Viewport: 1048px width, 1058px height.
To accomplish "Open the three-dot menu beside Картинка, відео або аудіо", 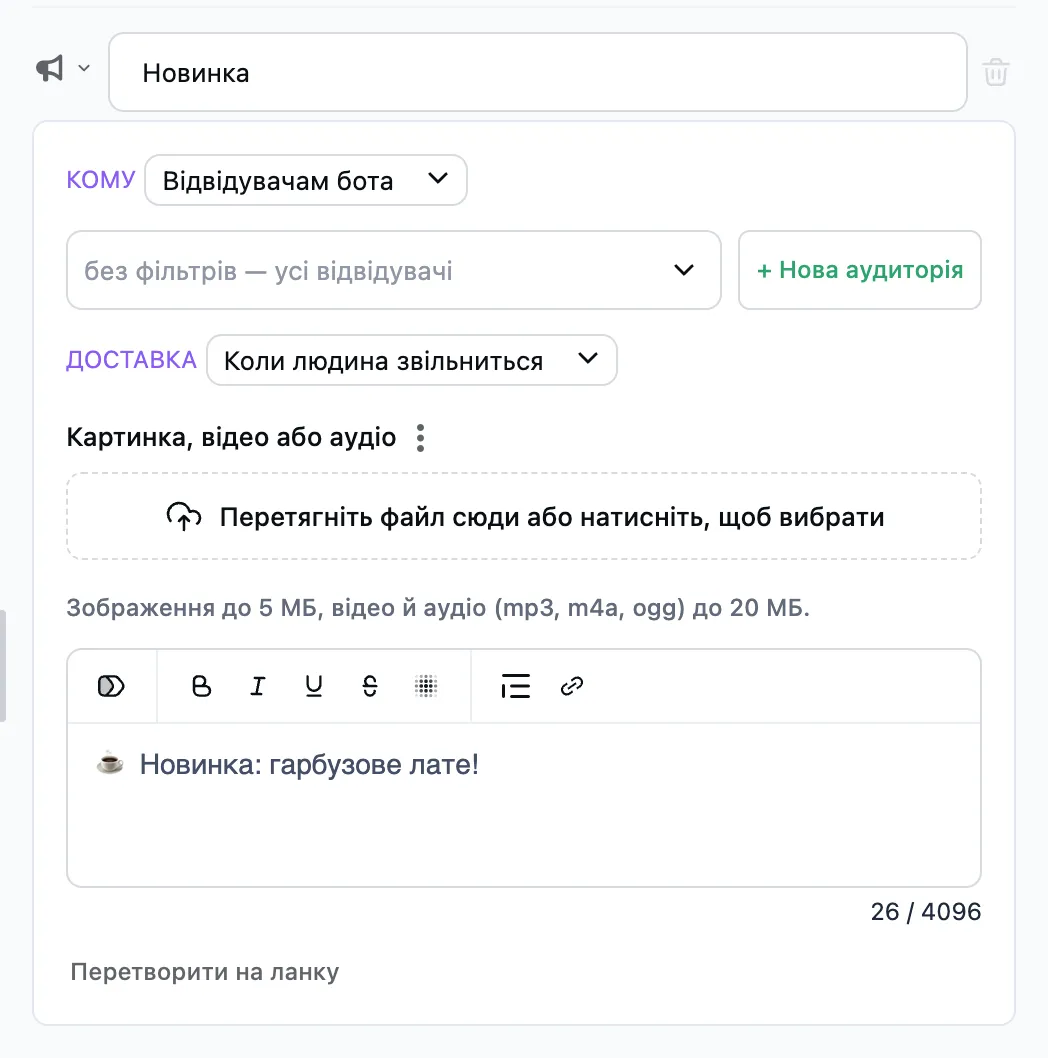I will pyautogui.click(x=420, y=438).
